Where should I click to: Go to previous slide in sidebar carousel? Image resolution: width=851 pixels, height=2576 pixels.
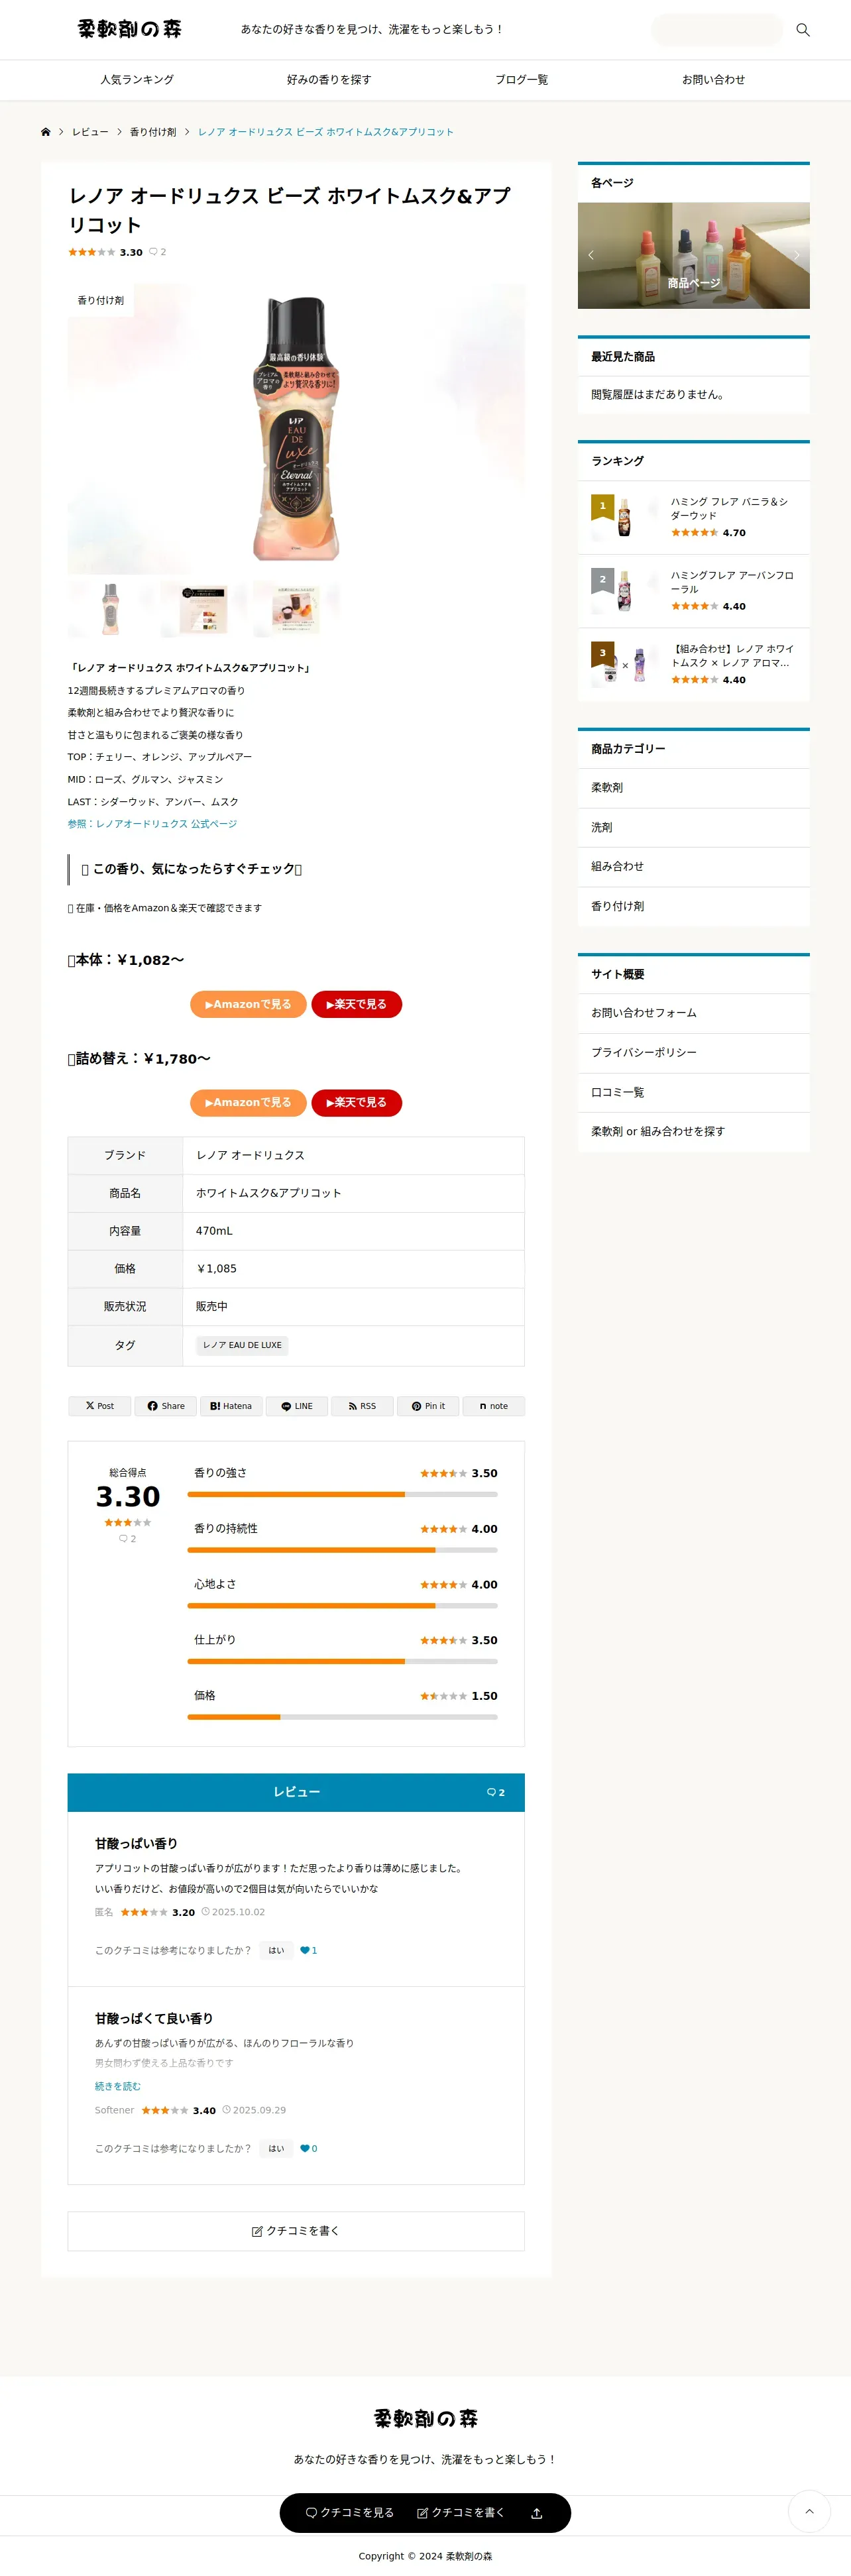click(591, 255)
